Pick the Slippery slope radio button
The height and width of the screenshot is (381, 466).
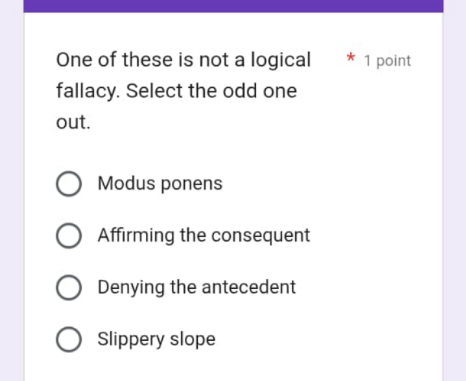[69, 339]
